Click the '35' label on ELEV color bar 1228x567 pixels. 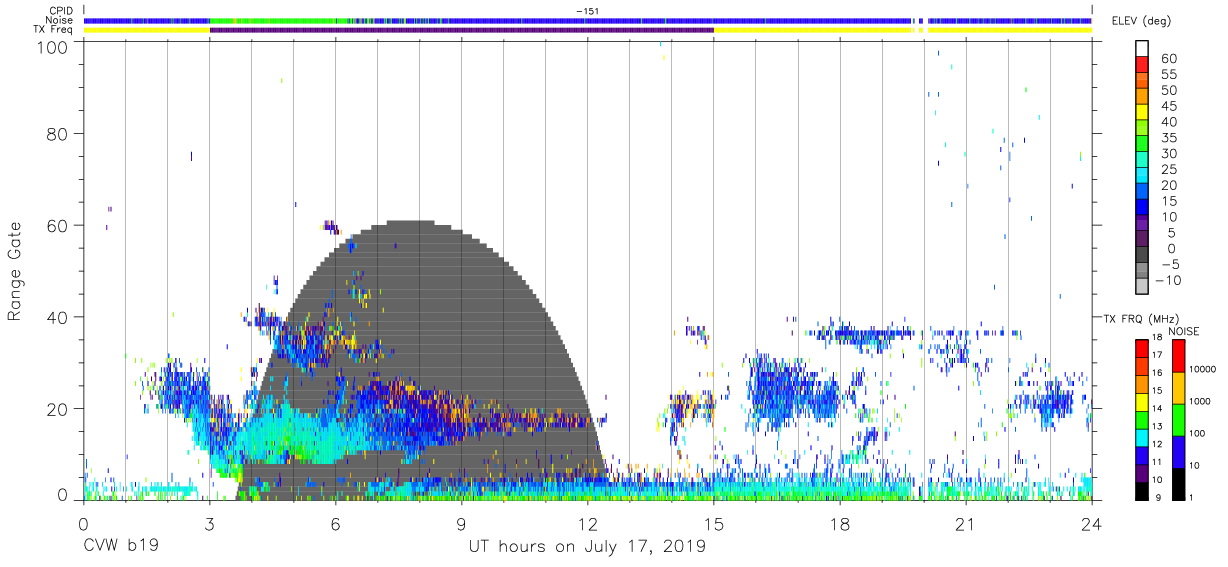point(1168,138)
